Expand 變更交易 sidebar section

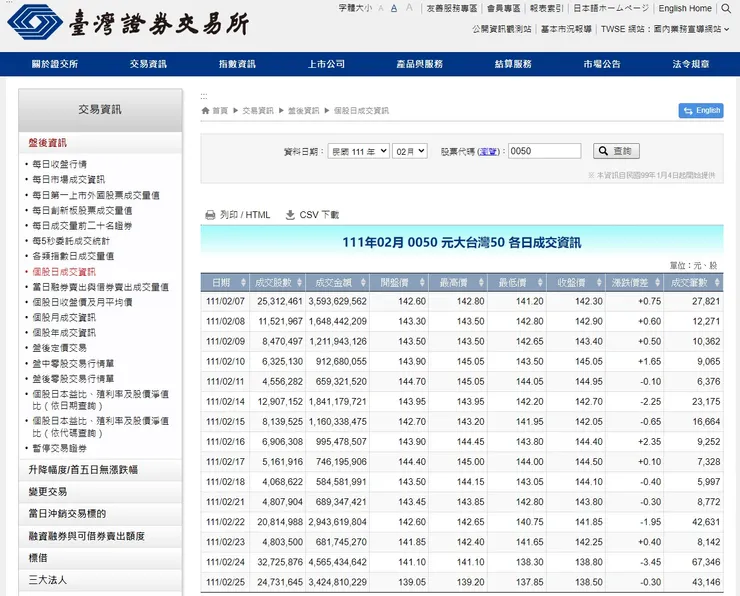[100, 492]
